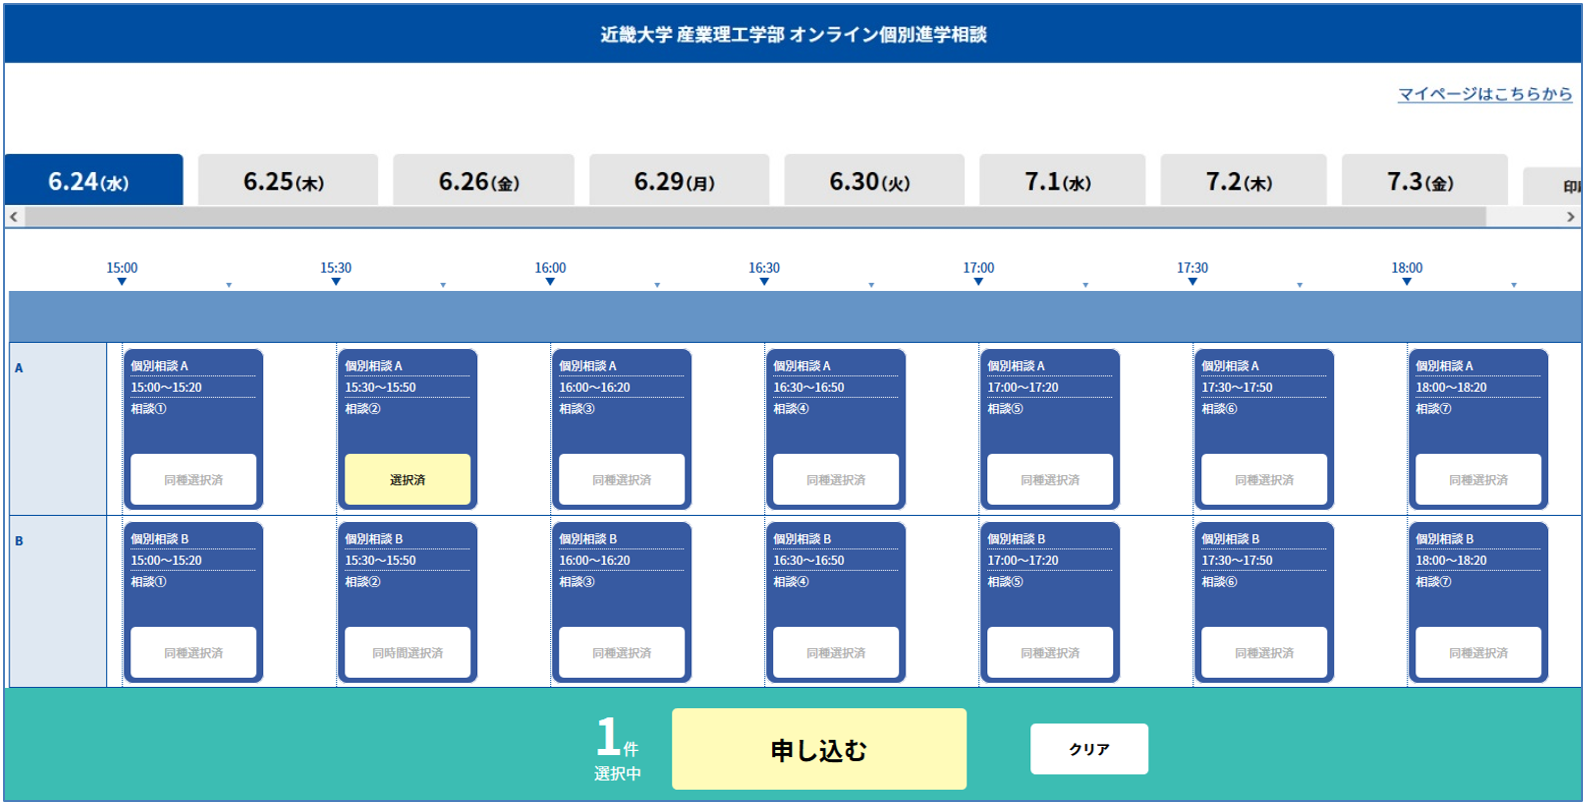Screen dimensions: 1585x804
Task: Click 同種選択済 on 個別相談 B 18:00 slot
Action: coord(1477,653)
